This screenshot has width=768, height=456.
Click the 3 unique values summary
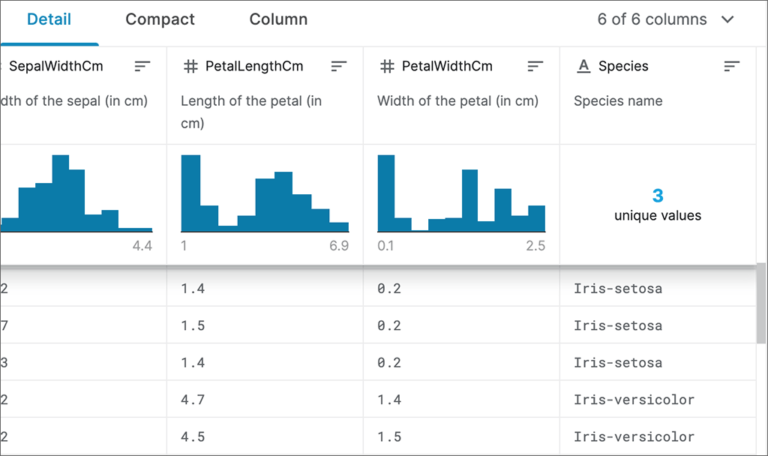point(657,204)
